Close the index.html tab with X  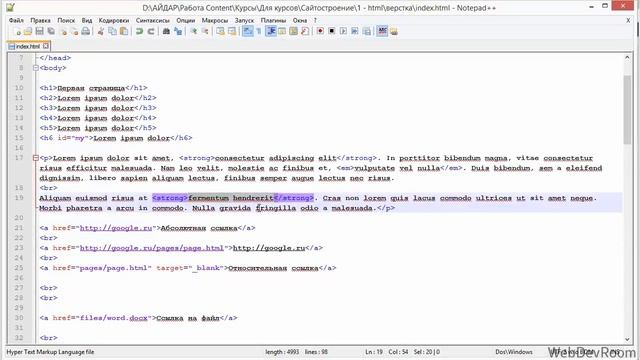[x=46, y=46]
